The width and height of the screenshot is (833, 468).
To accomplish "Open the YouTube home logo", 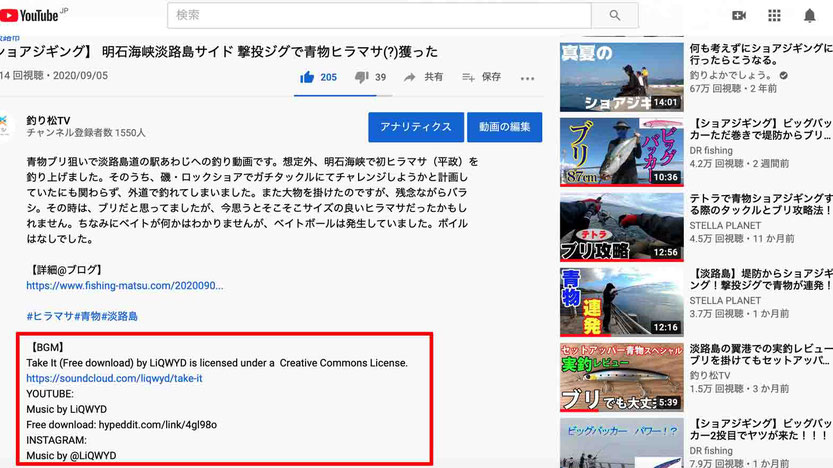I will click(x=30, y=15).
